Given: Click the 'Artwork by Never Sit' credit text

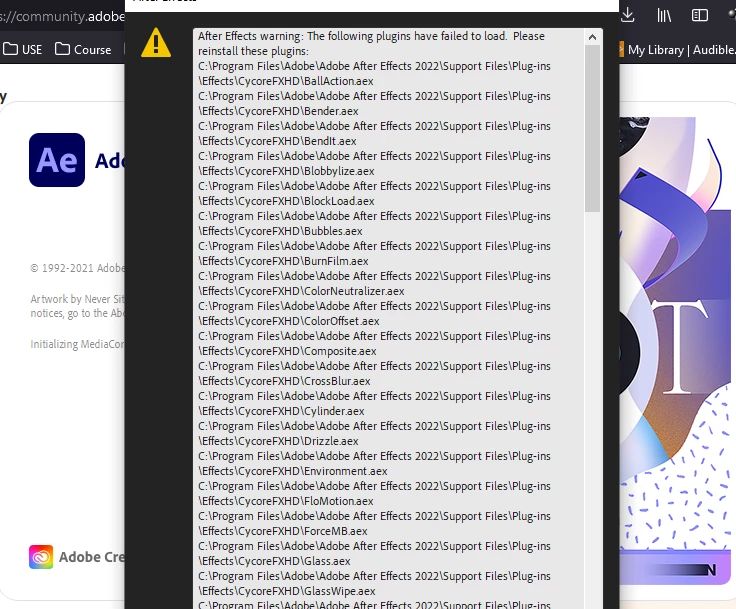Looking at the screenshot, I should point(77,299).
